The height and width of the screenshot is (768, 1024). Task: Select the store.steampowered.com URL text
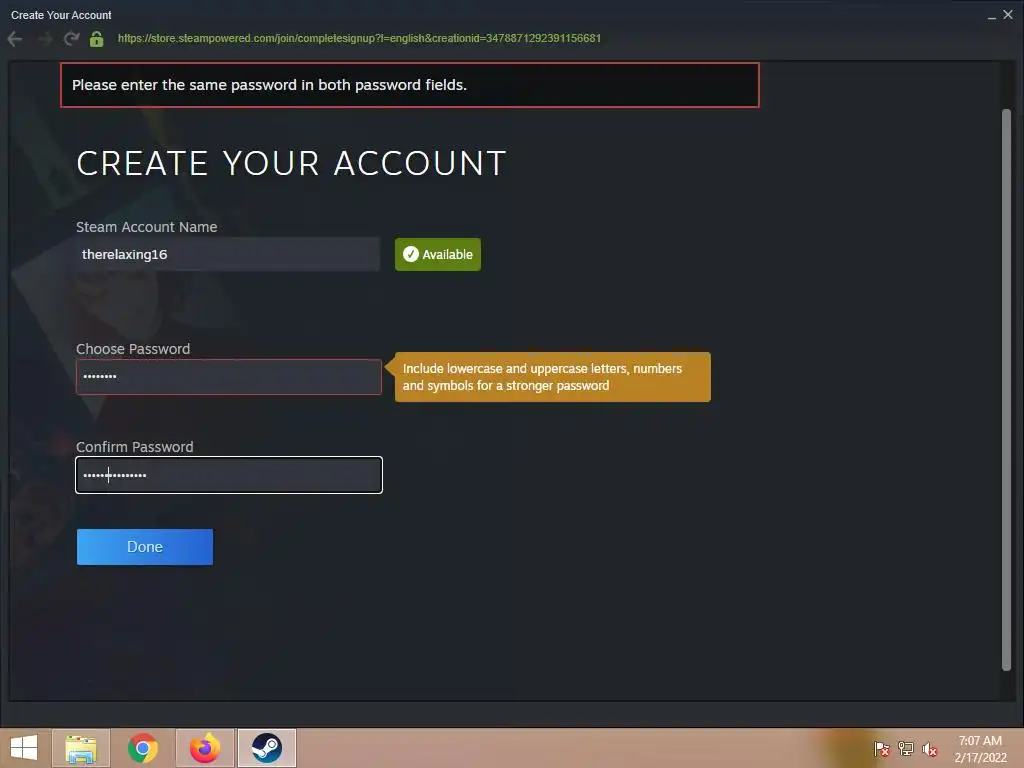(x=359, y=39)
